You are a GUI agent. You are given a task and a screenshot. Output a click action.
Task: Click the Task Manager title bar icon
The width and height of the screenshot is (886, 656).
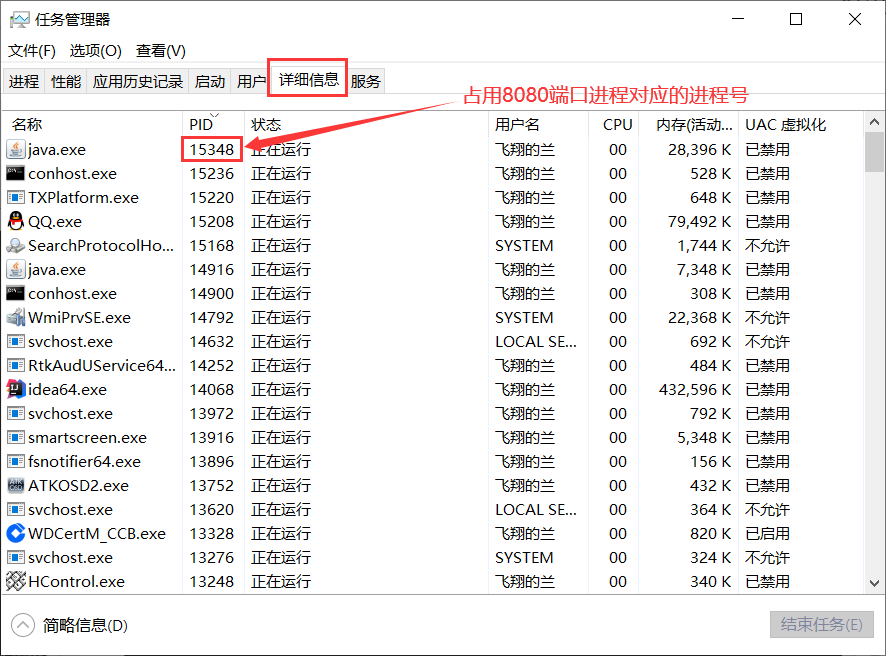[19, 20]
